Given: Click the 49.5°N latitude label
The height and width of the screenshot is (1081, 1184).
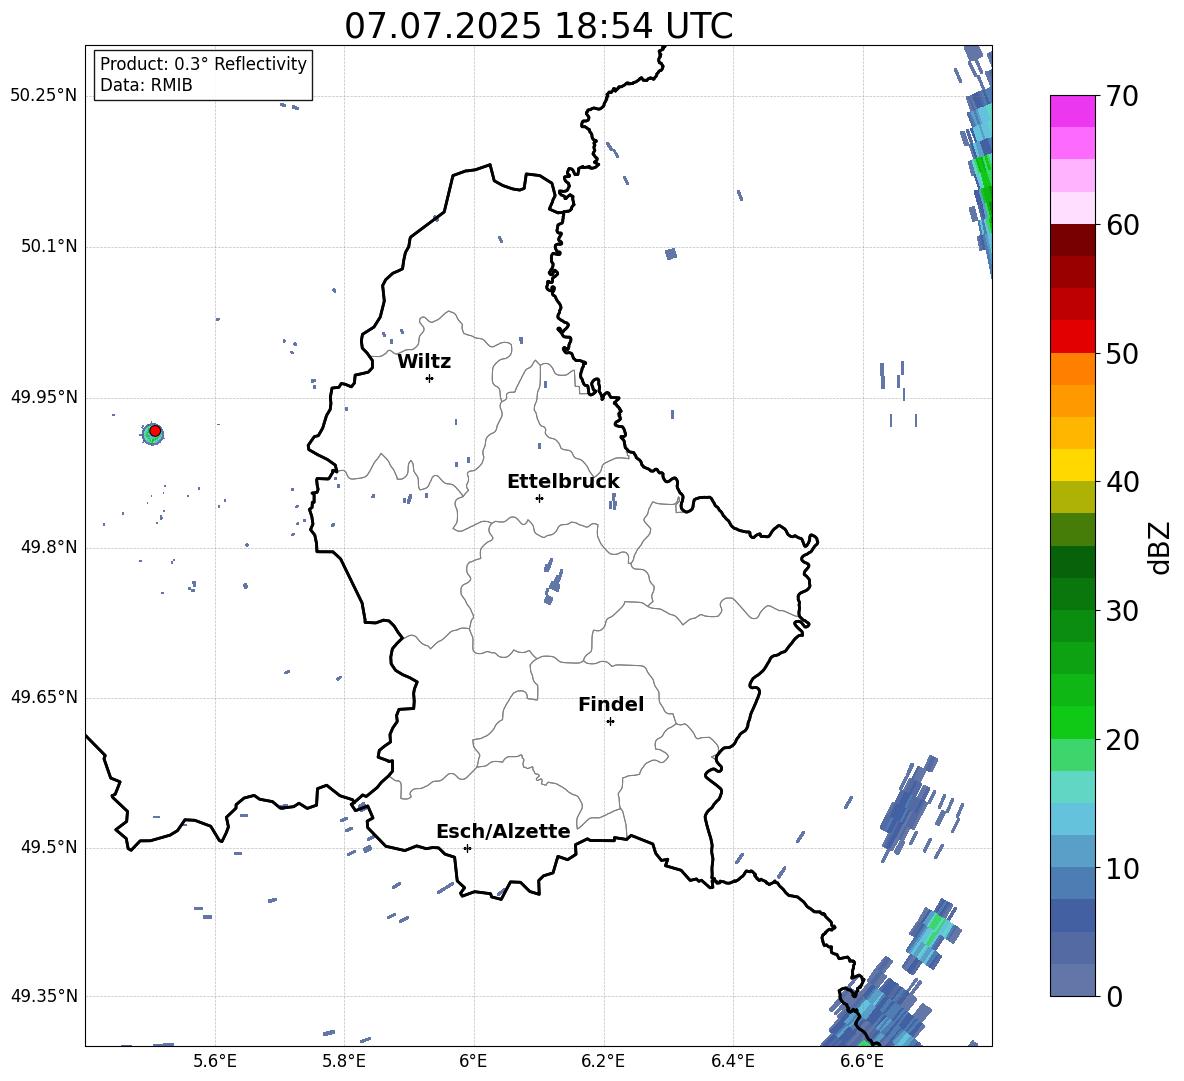Looking at the screenshot, I should tap(48, 847).
